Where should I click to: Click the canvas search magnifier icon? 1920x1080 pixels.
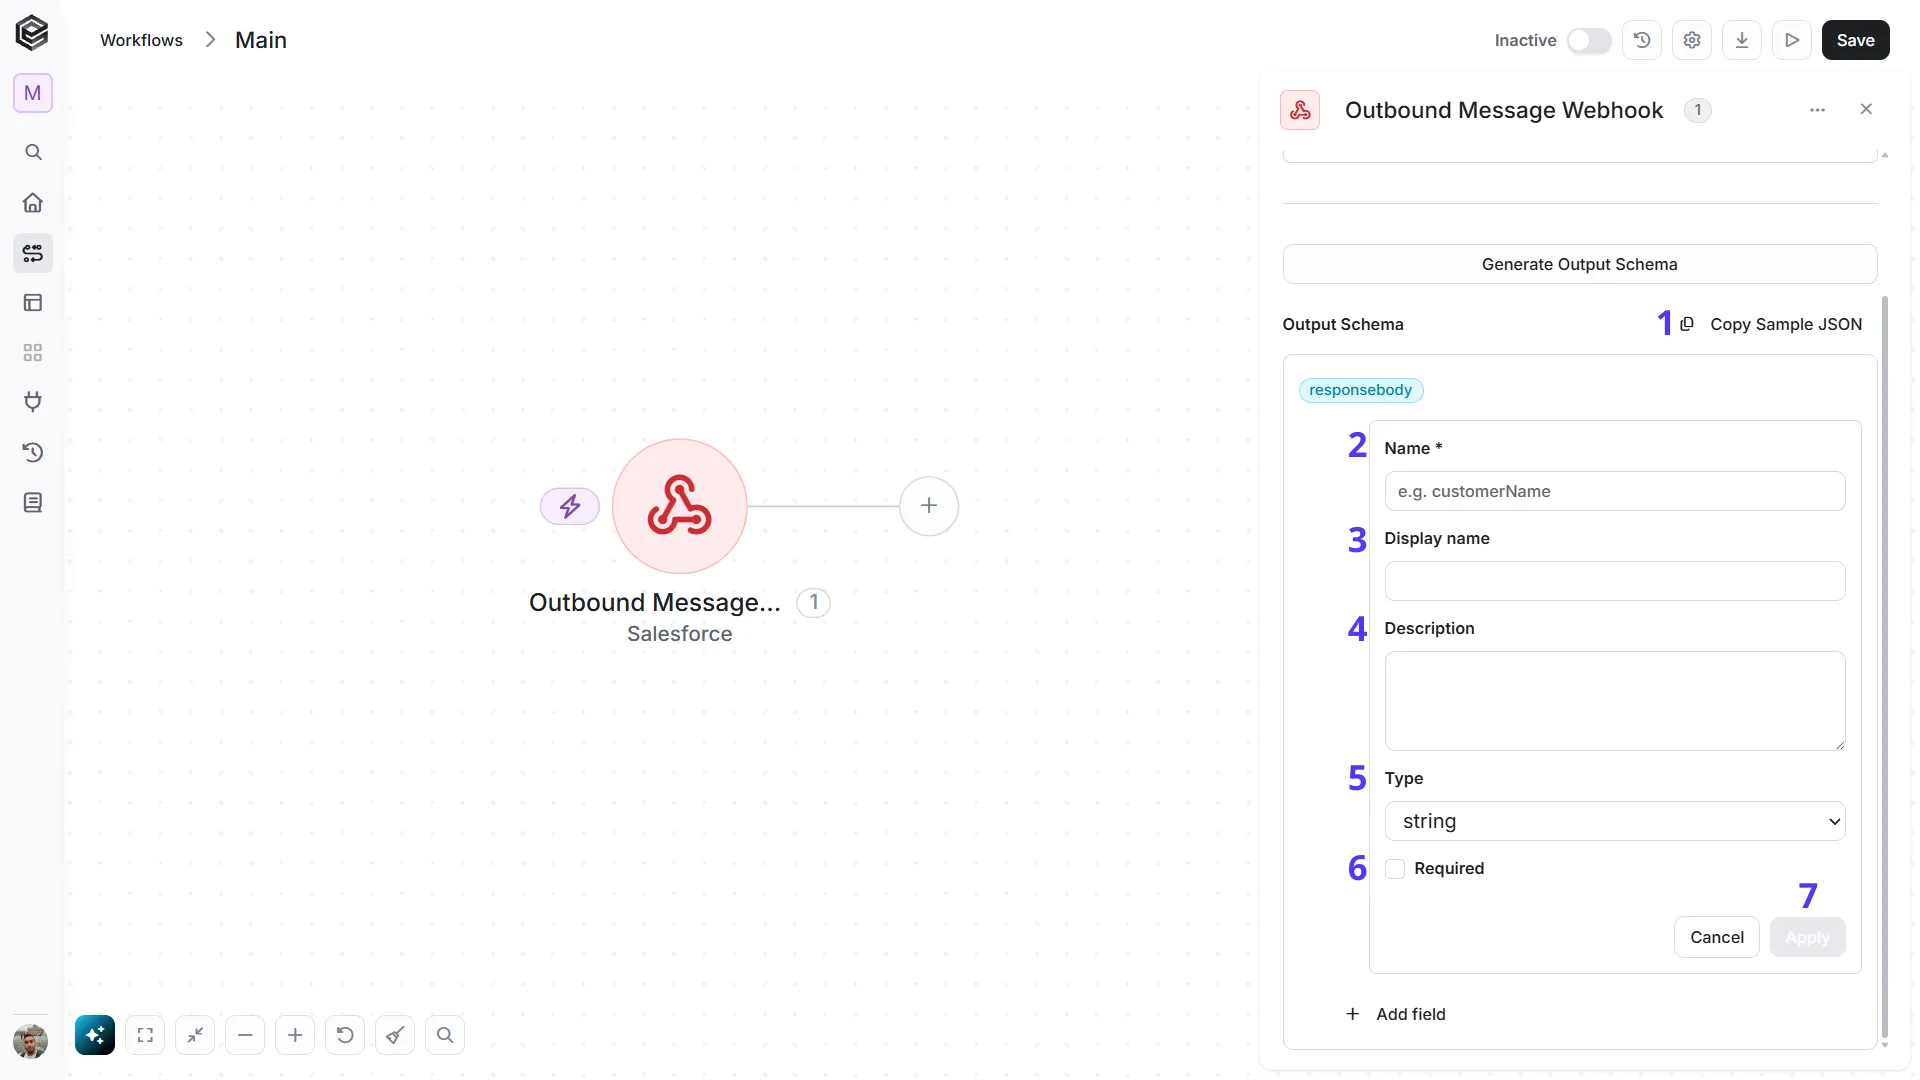(x=445, y=1035)
